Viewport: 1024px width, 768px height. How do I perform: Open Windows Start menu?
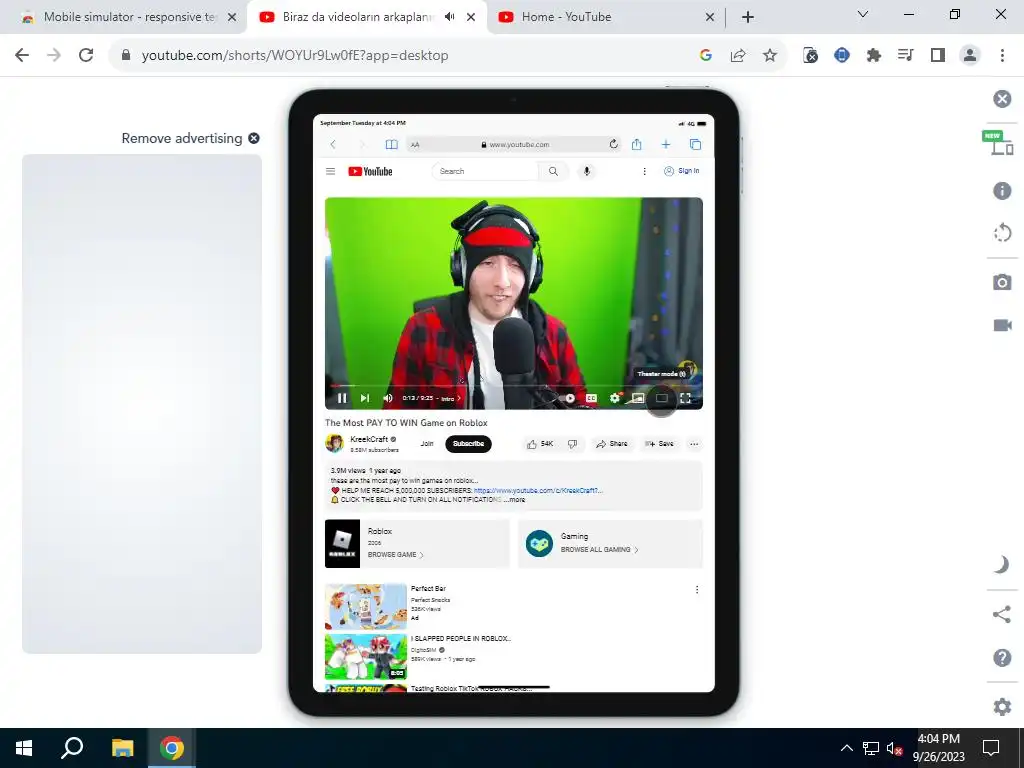(24, 748)
